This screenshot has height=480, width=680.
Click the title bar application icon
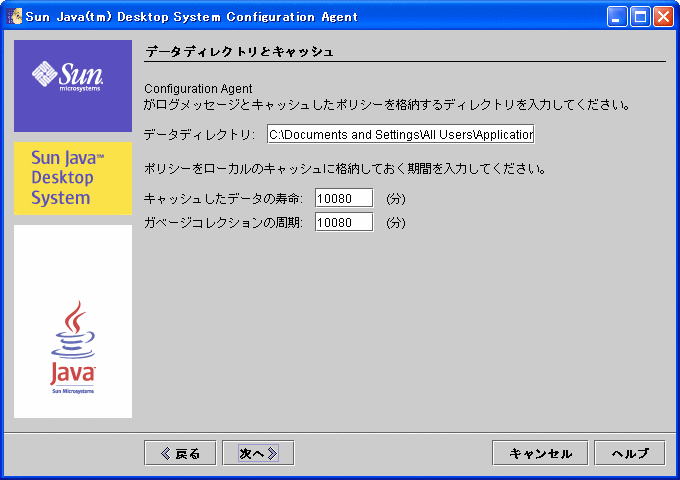click(14, 16)
